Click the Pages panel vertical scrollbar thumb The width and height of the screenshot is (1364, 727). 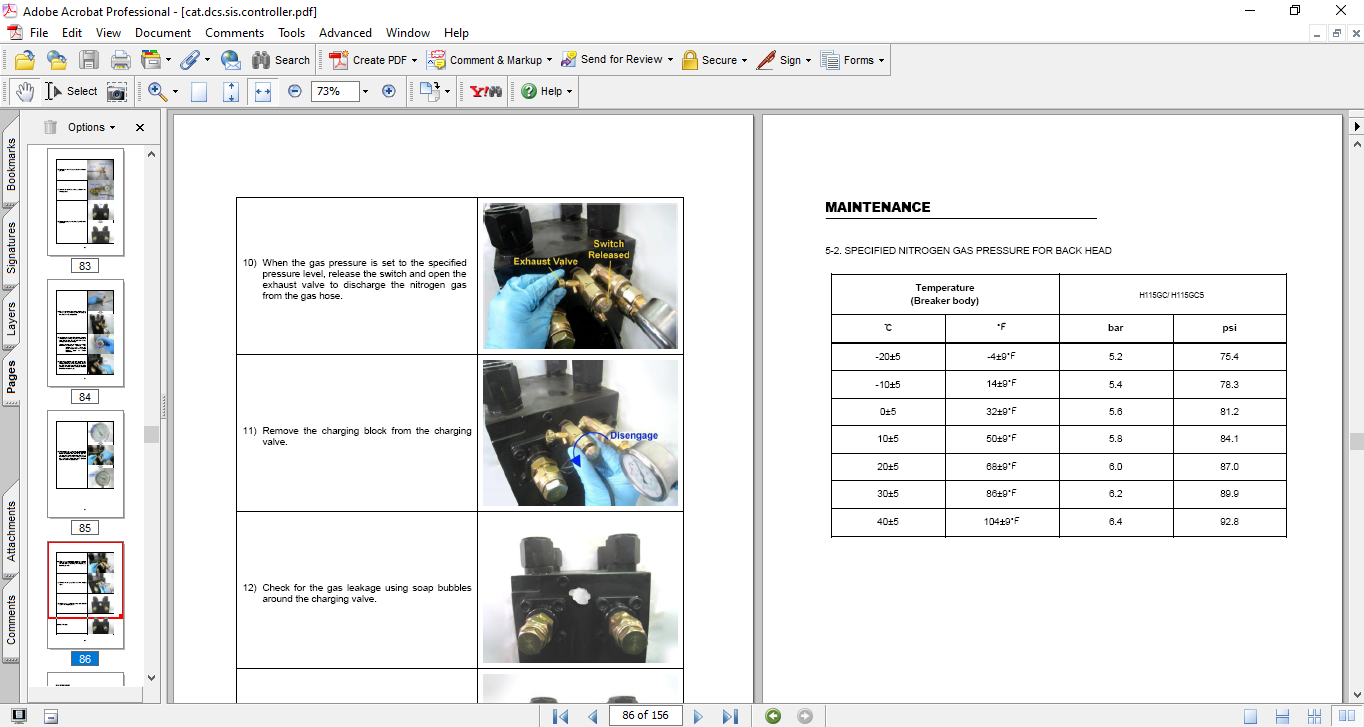[151, 434]
